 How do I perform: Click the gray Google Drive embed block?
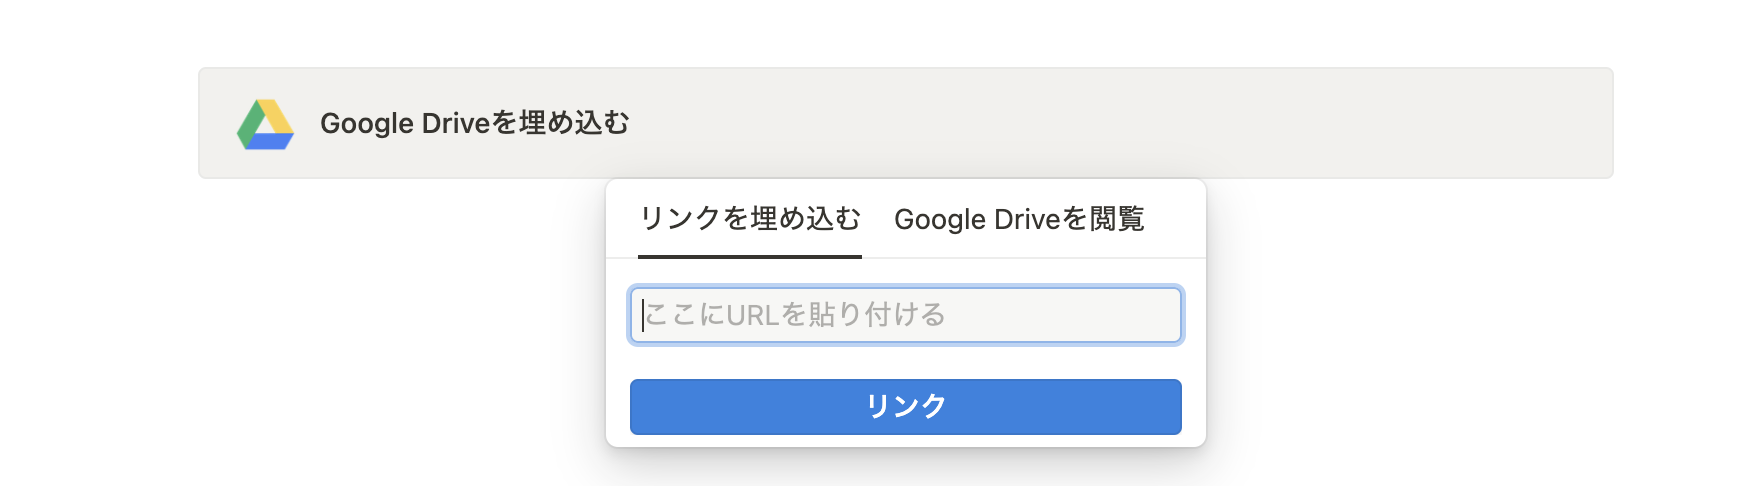(x=906, y=123)
